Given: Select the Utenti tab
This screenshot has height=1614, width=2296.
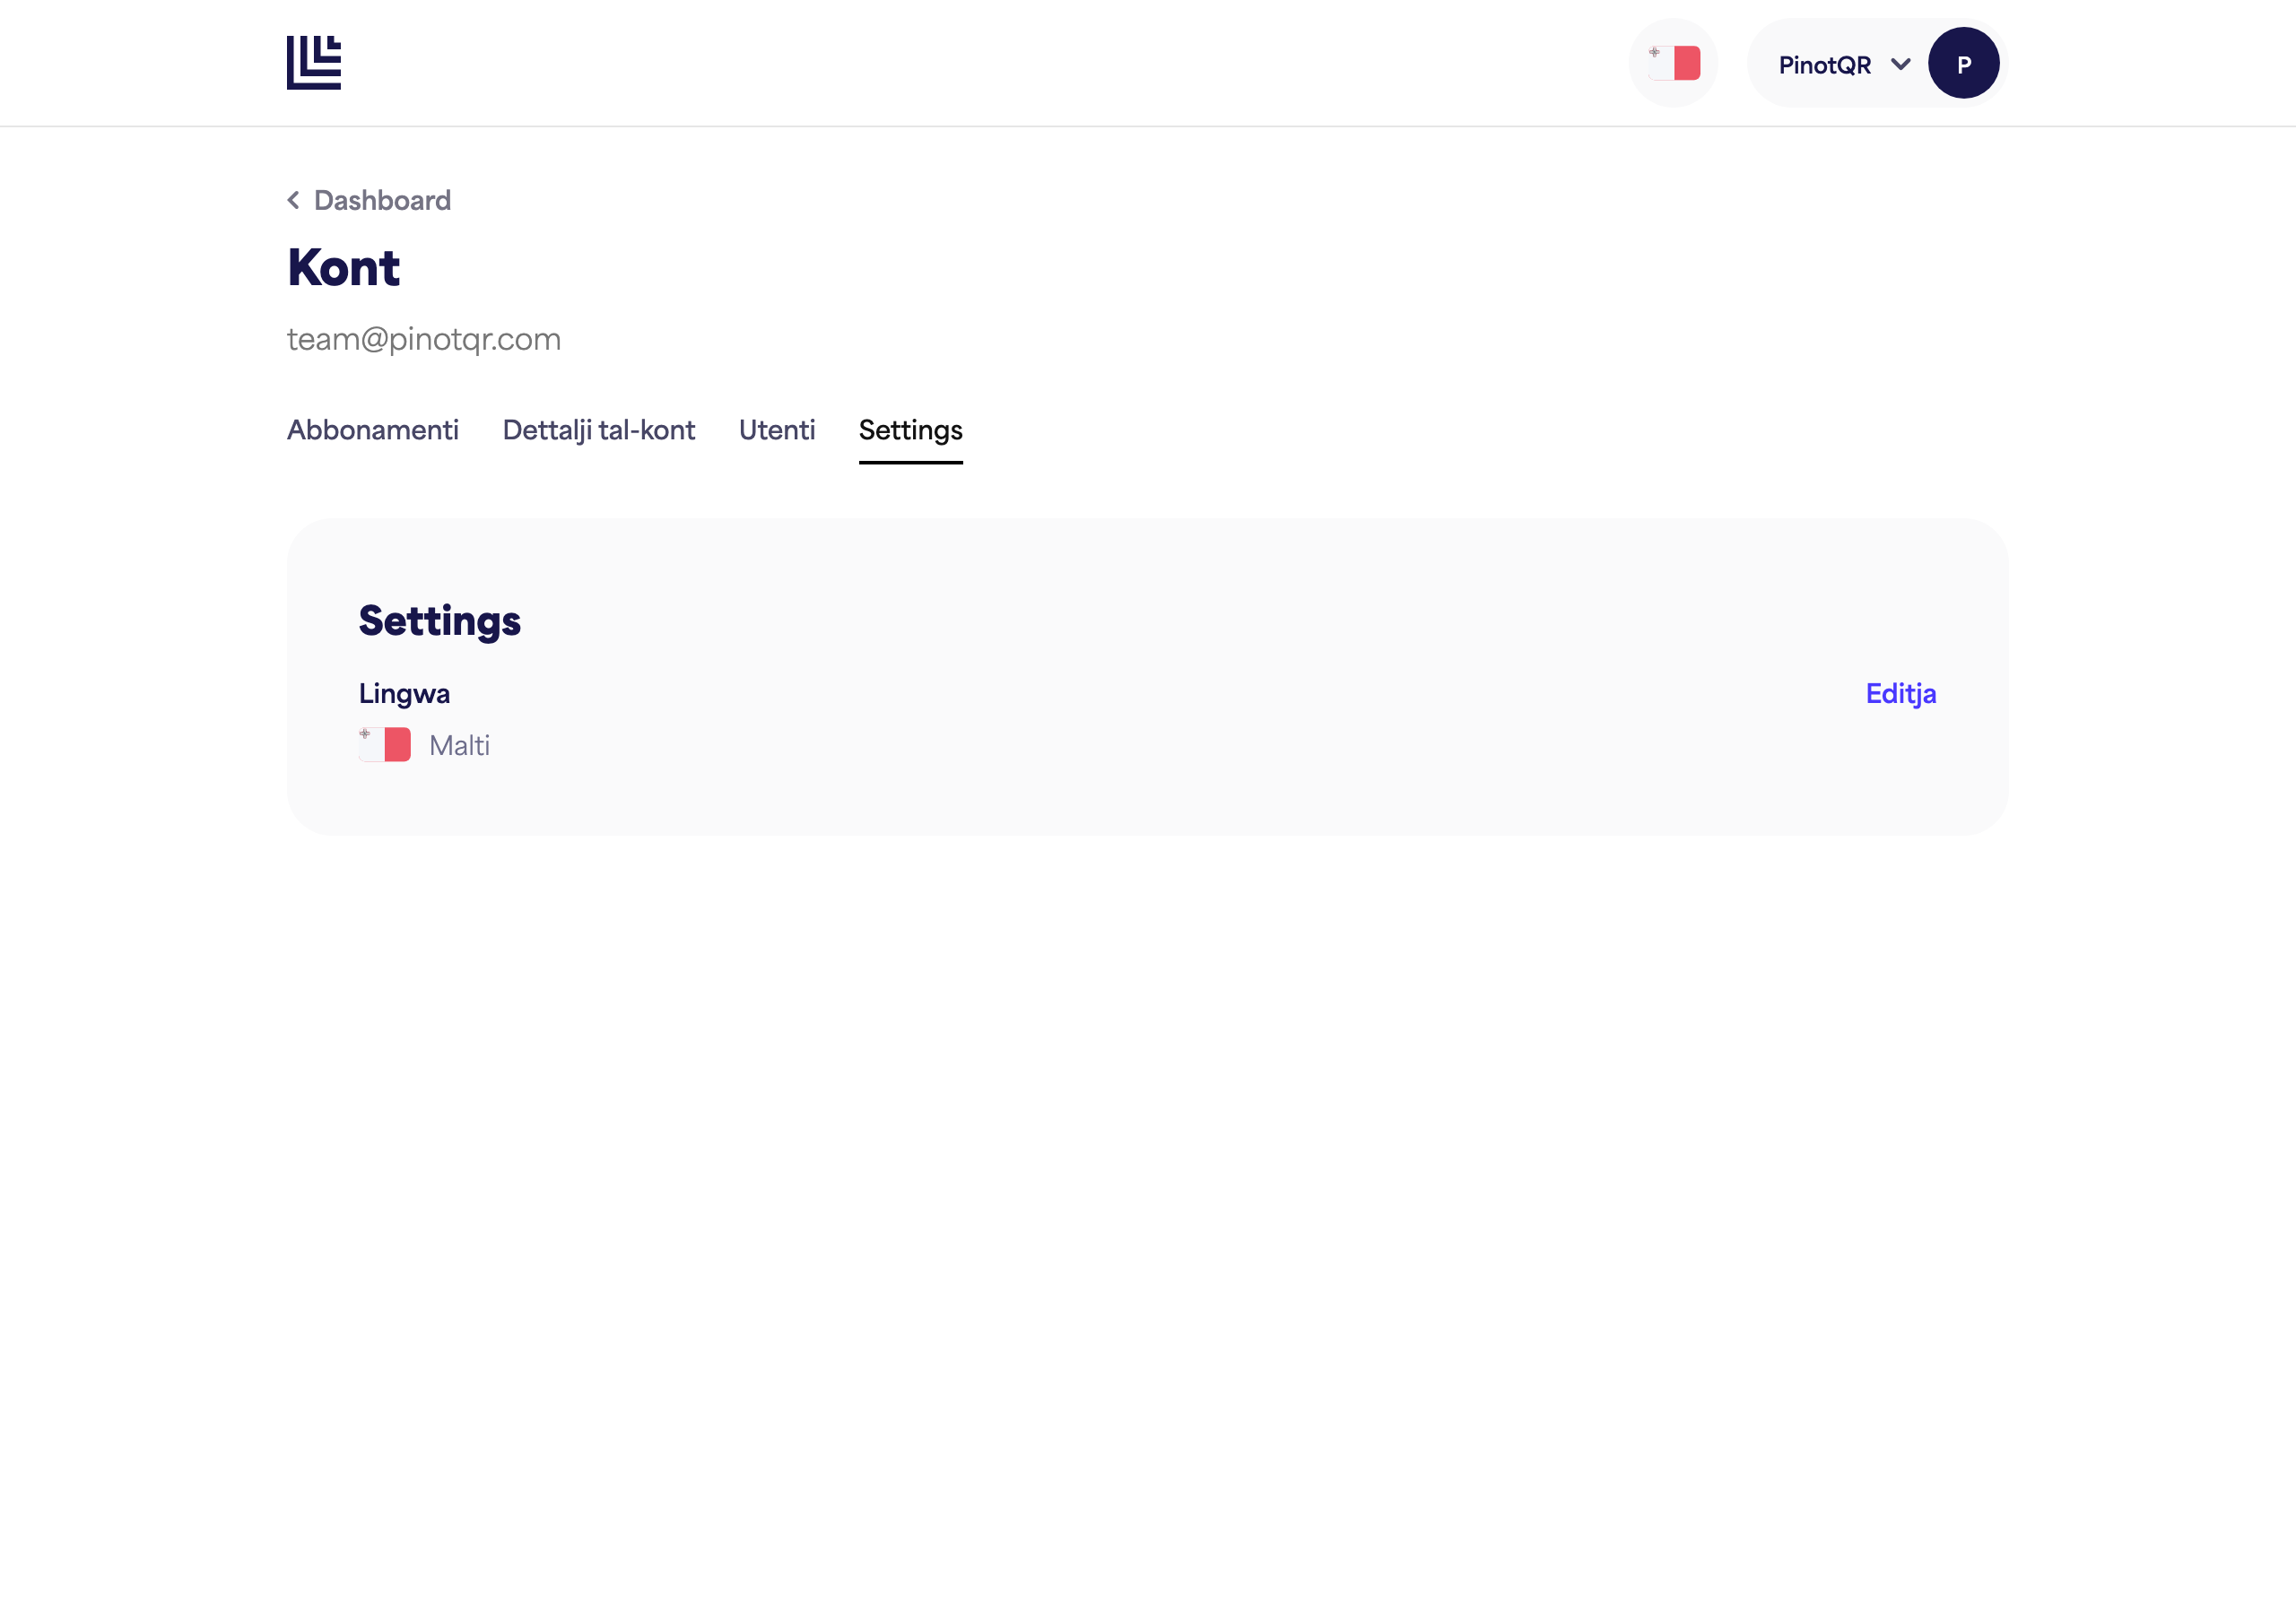Looking at the screenshot, I should 777,430.
